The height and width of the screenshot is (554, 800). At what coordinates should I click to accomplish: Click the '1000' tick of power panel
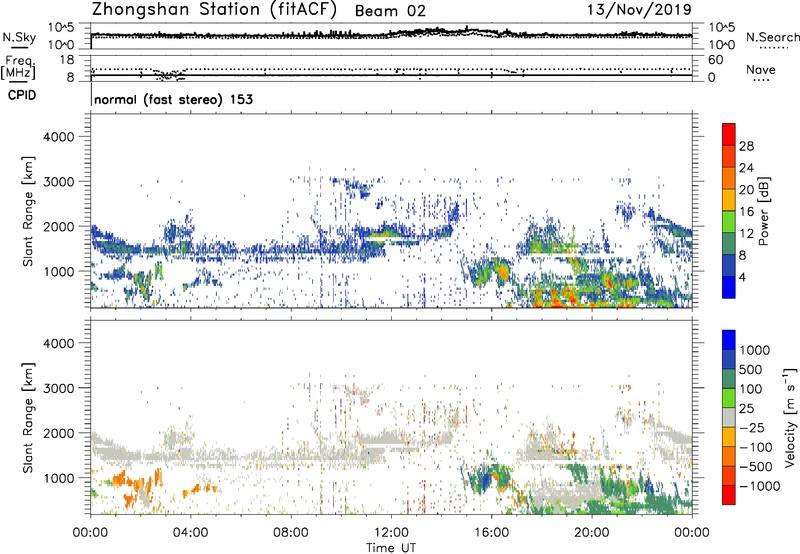click(58, 271)
